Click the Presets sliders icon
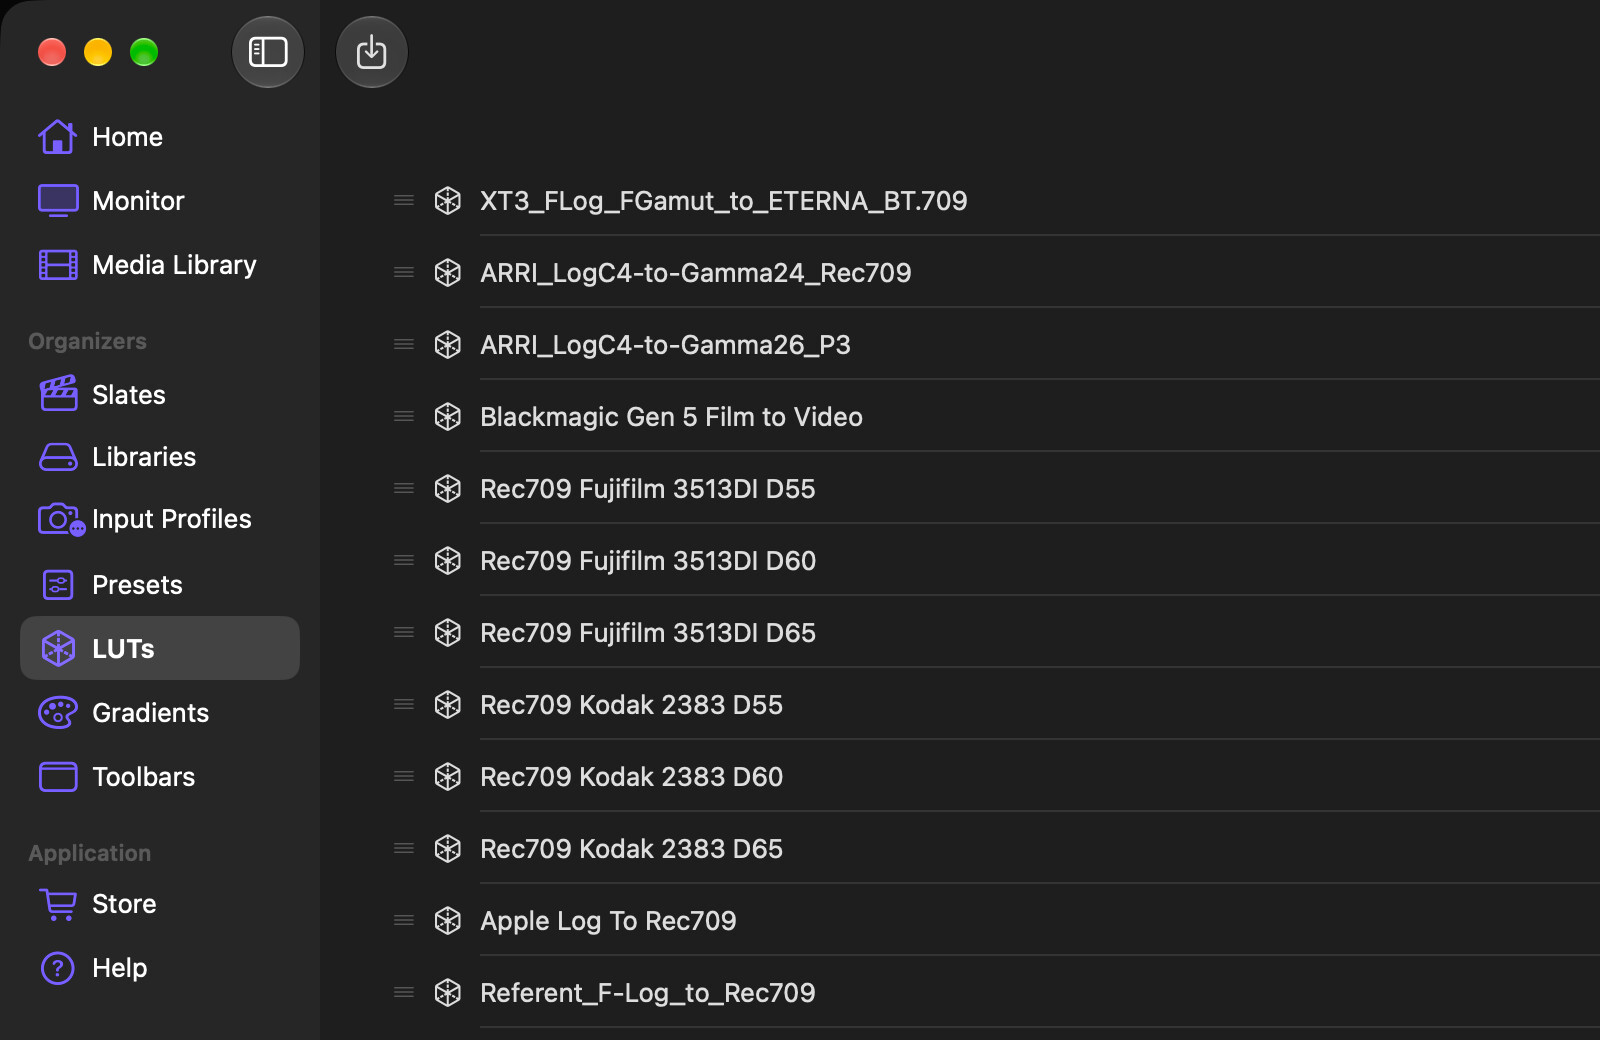This screenshot has width=1600, height=1040. coord(58,585)
